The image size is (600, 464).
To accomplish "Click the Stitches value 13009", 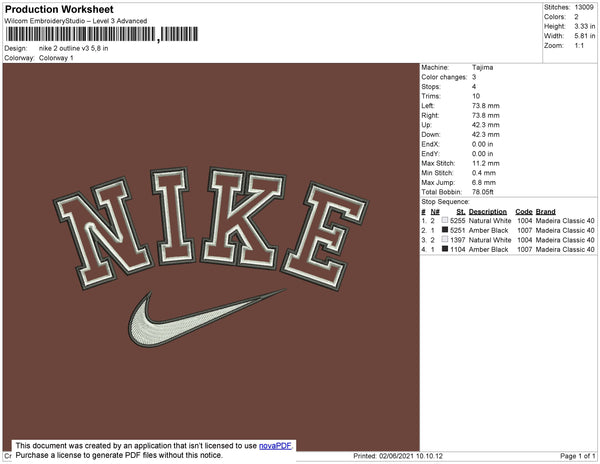I will click(x=584, y=7).
